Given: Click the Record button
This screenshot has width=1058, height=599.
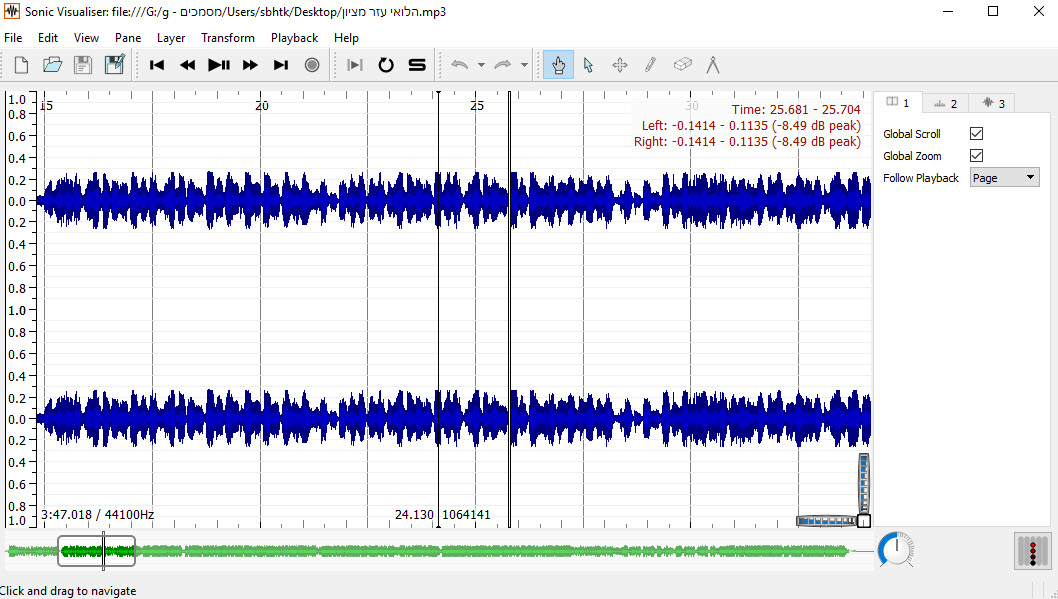Looking at the screenshot, I should [312, 65].
